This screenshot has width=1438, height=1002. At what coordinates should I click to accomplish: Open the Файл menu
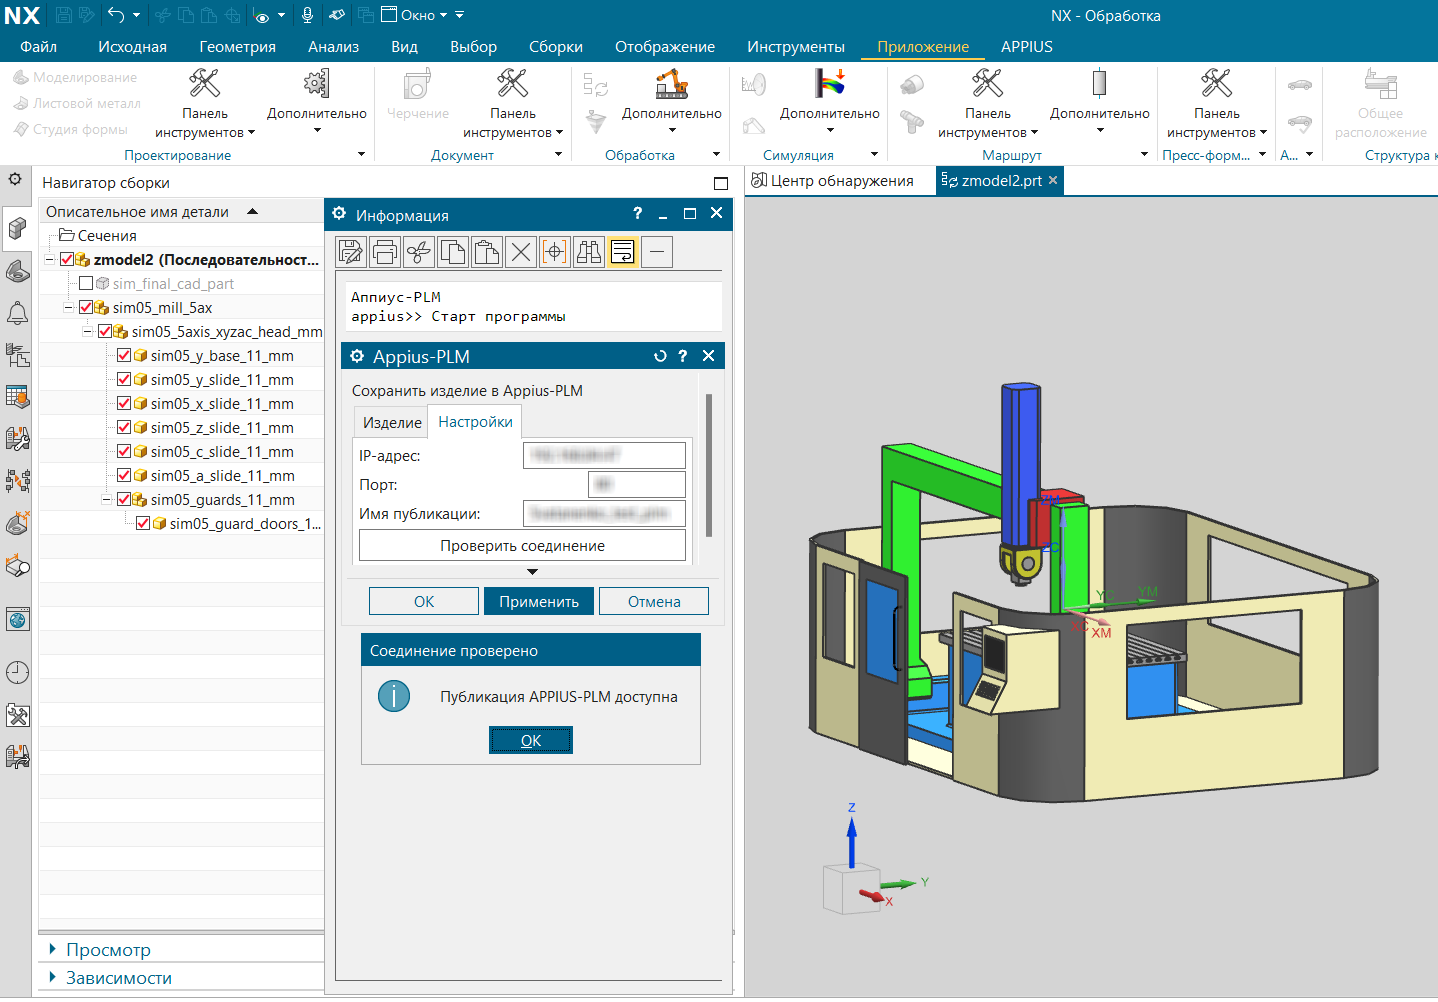38,47
